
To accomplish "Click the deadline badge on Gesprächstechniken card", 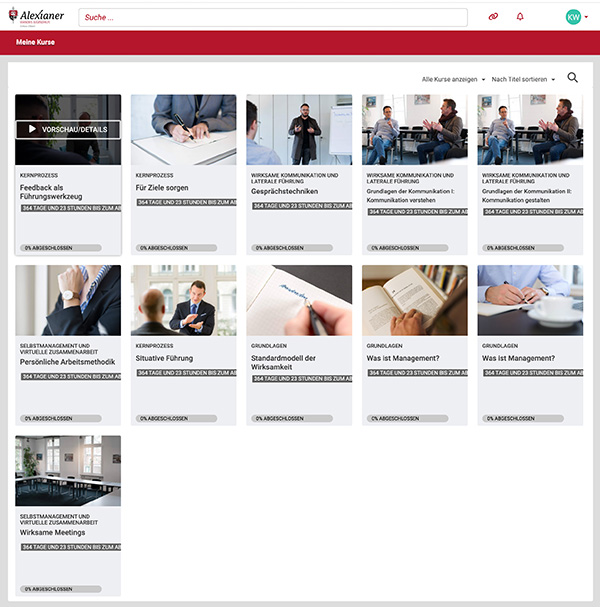I will (302, 206).
